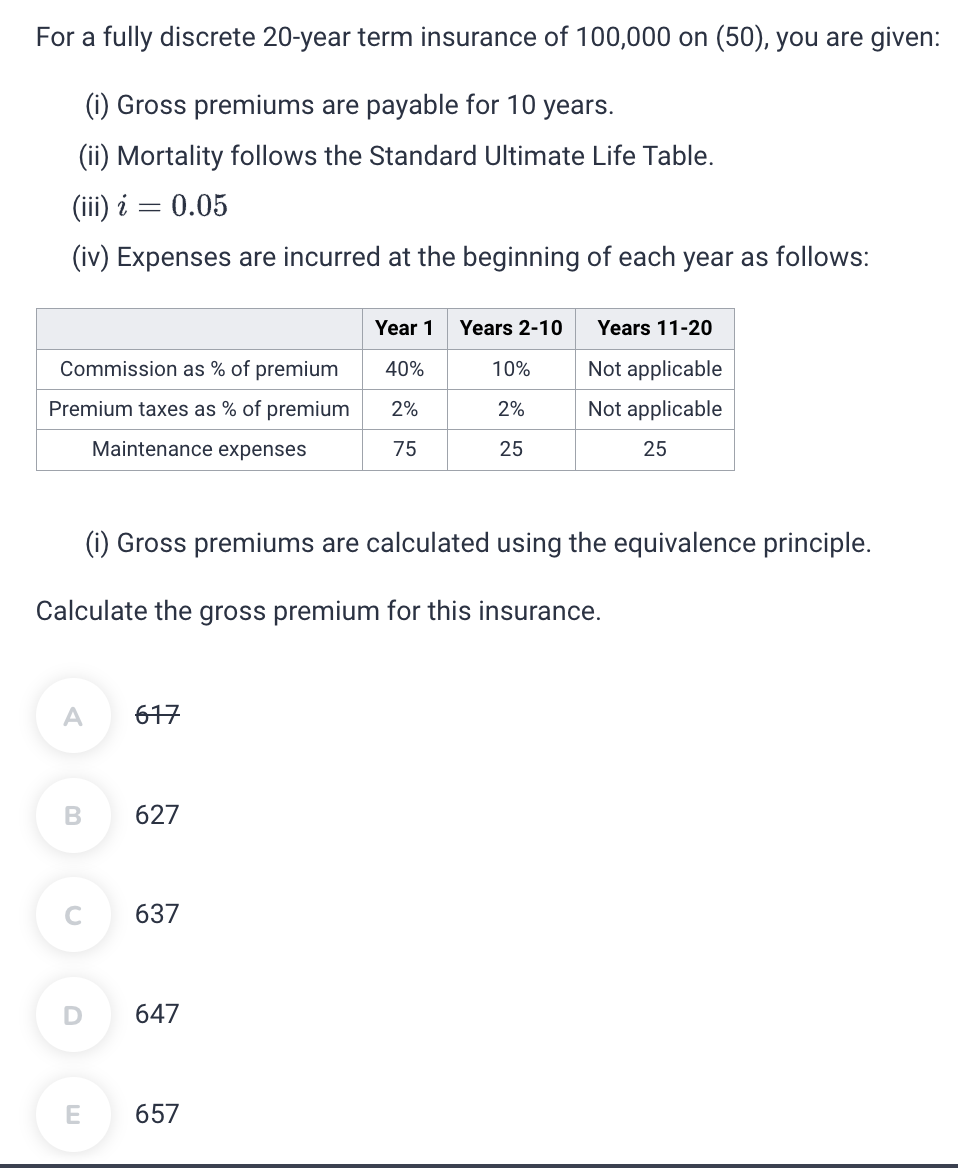Choose the answer value 627
The image size is (958, 1168).
156,815
